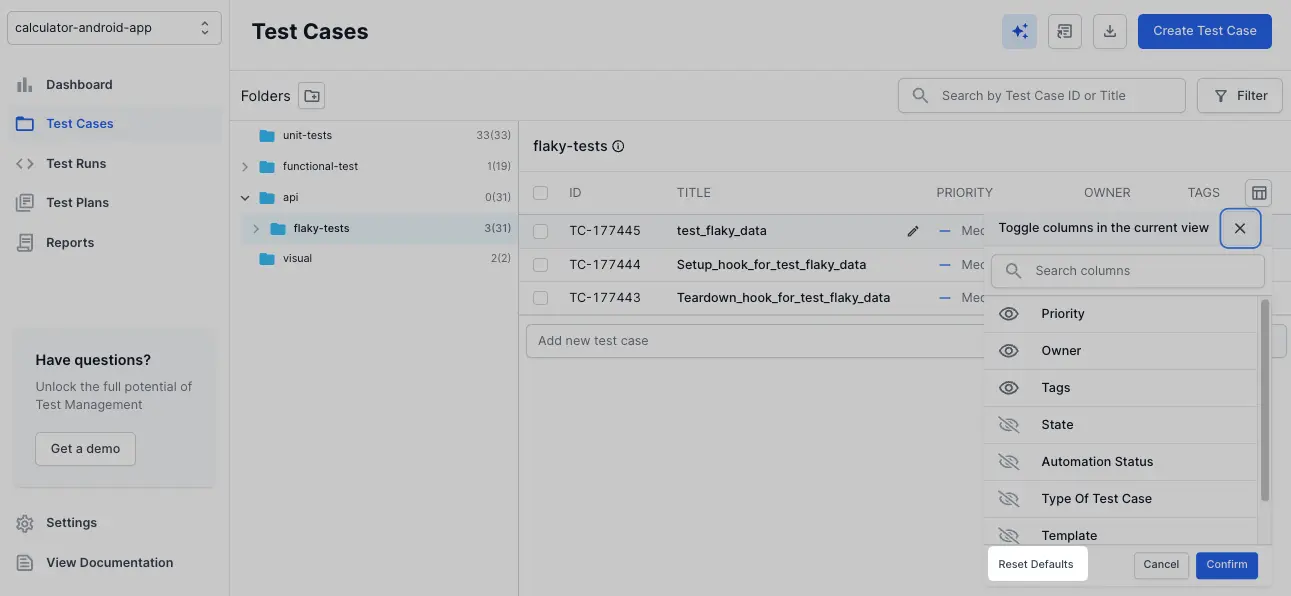This screenshot has height=596, width=1291.
Task: Open Test Runs in sidebar
Action: [76, 163]
